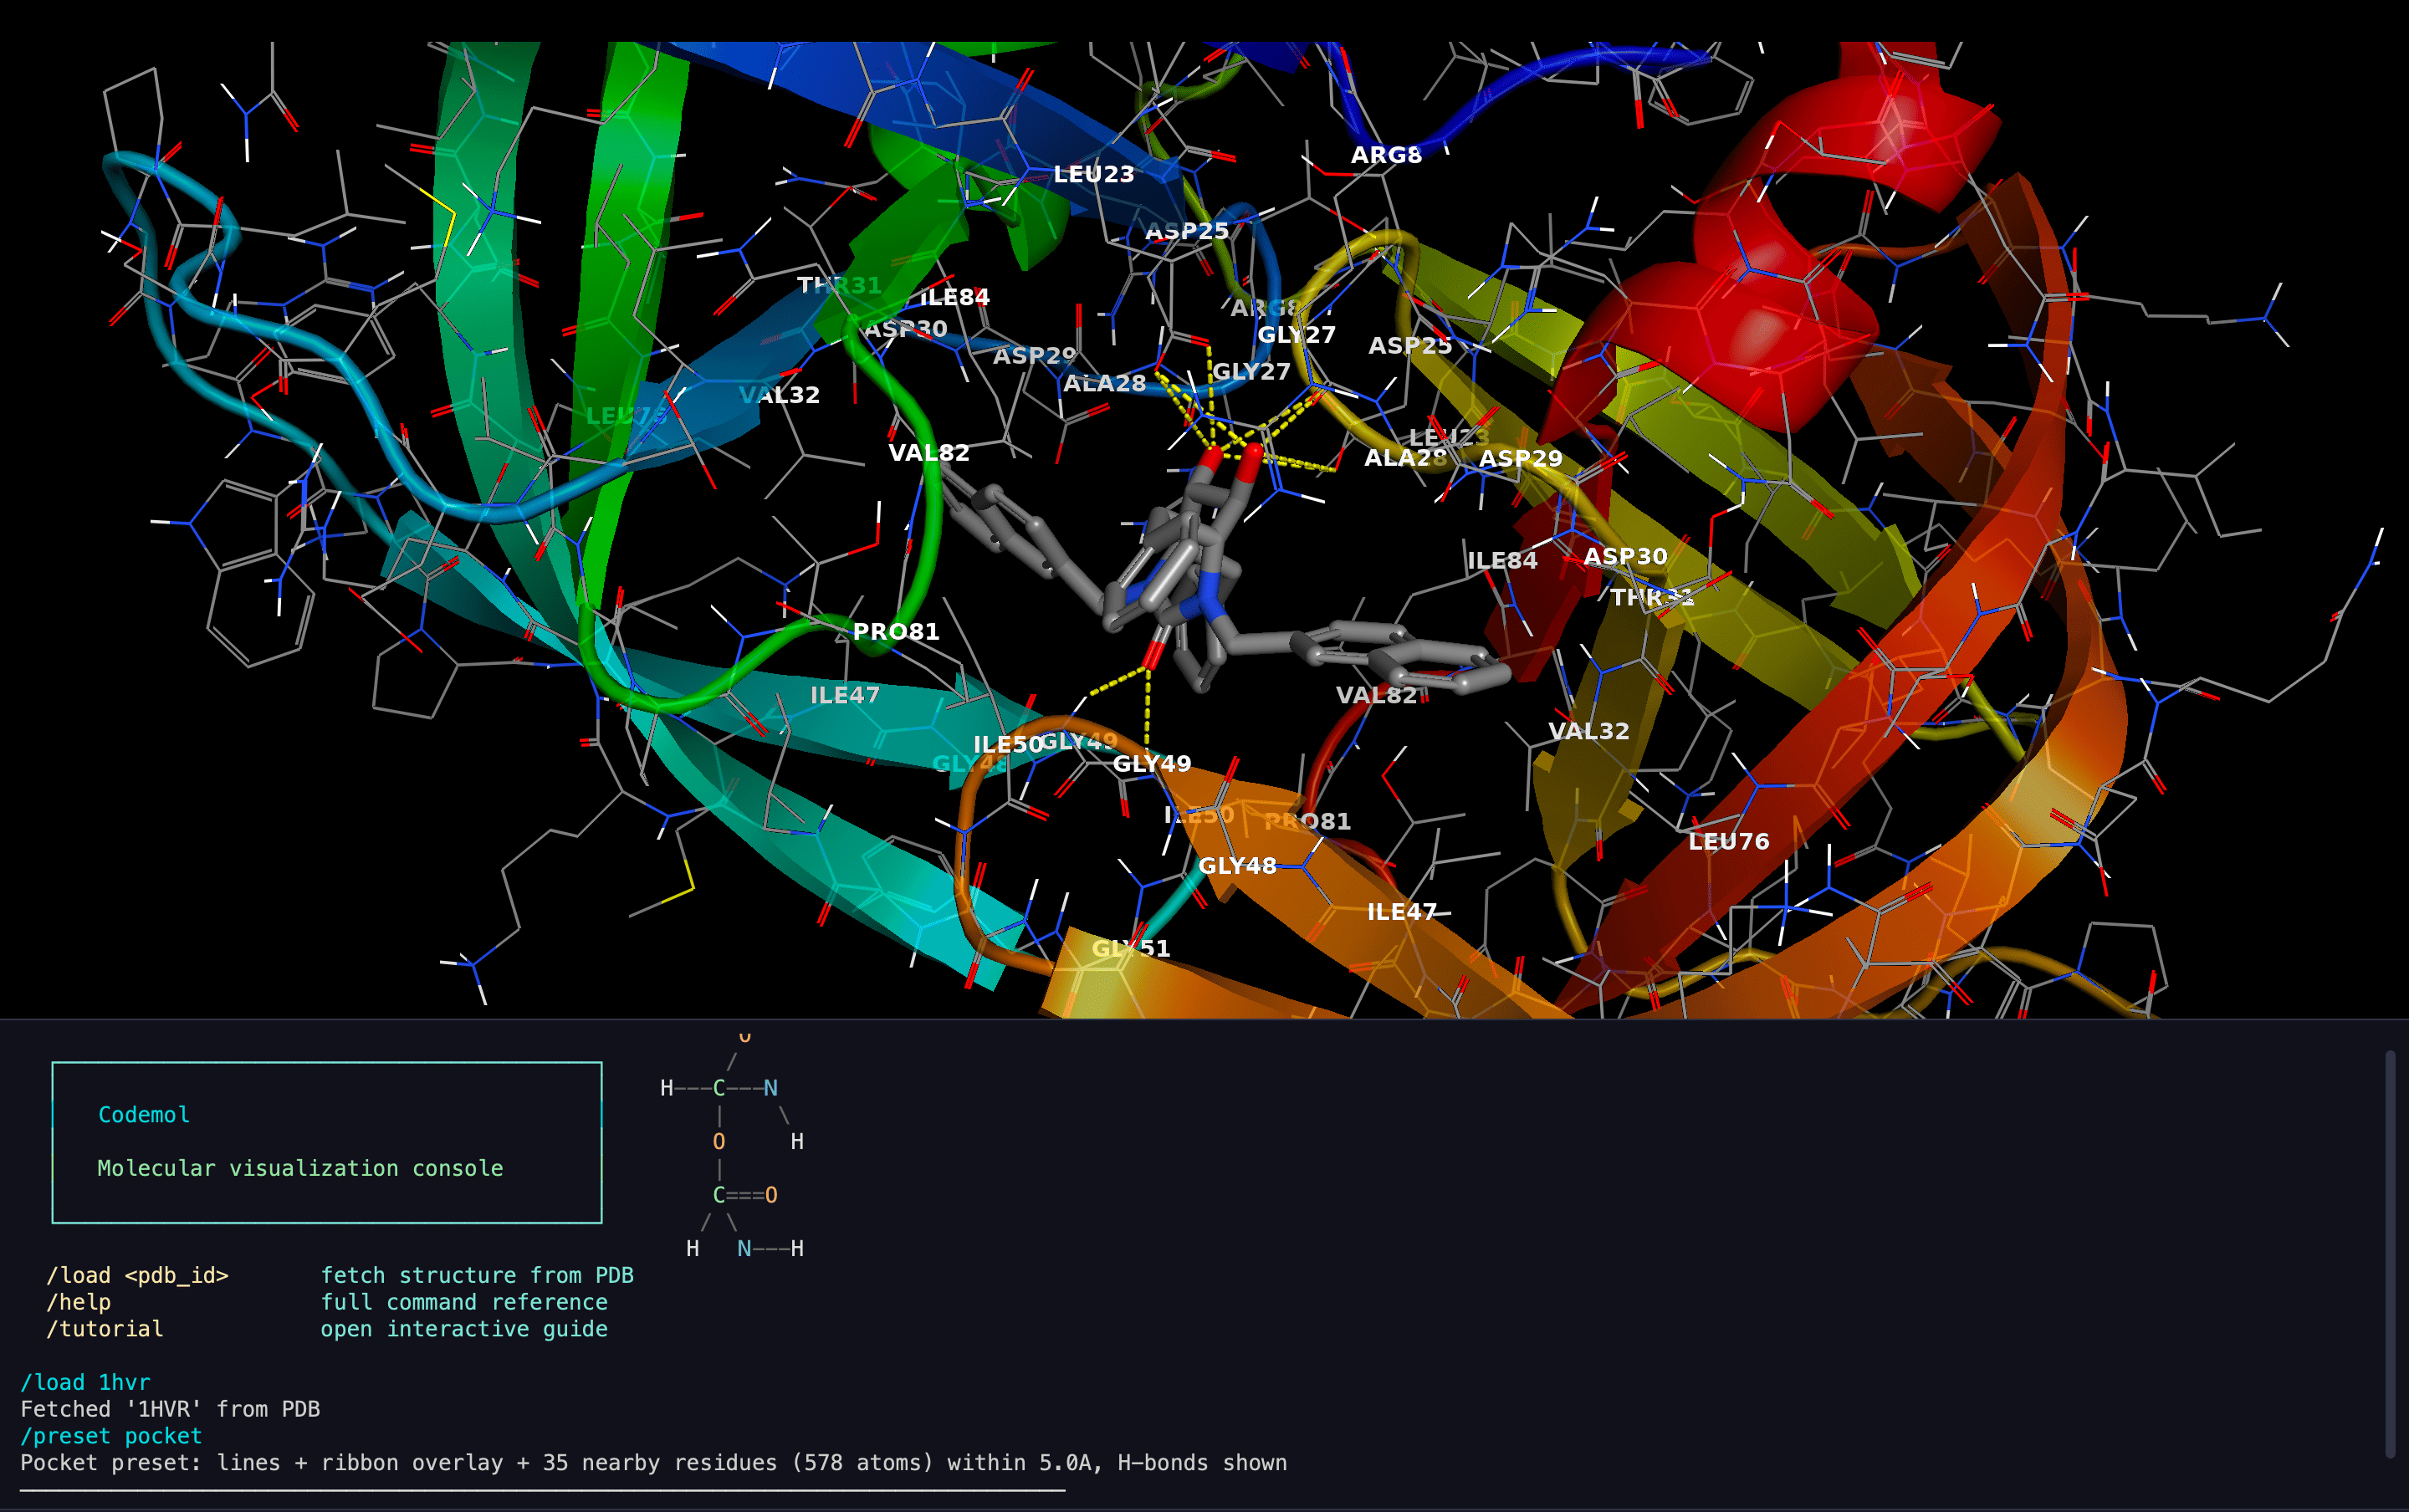Select the ARG8 residue label

point(1385,155)
